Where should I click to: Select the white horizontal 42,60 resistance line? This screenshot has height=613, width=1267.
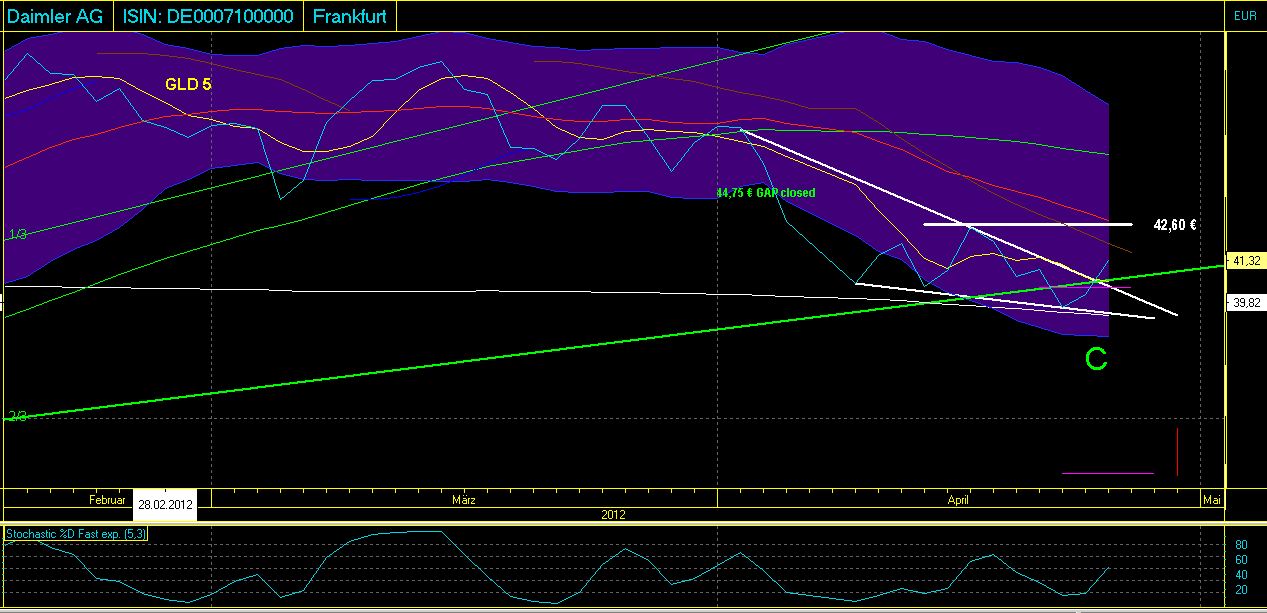coord(1028,224)
